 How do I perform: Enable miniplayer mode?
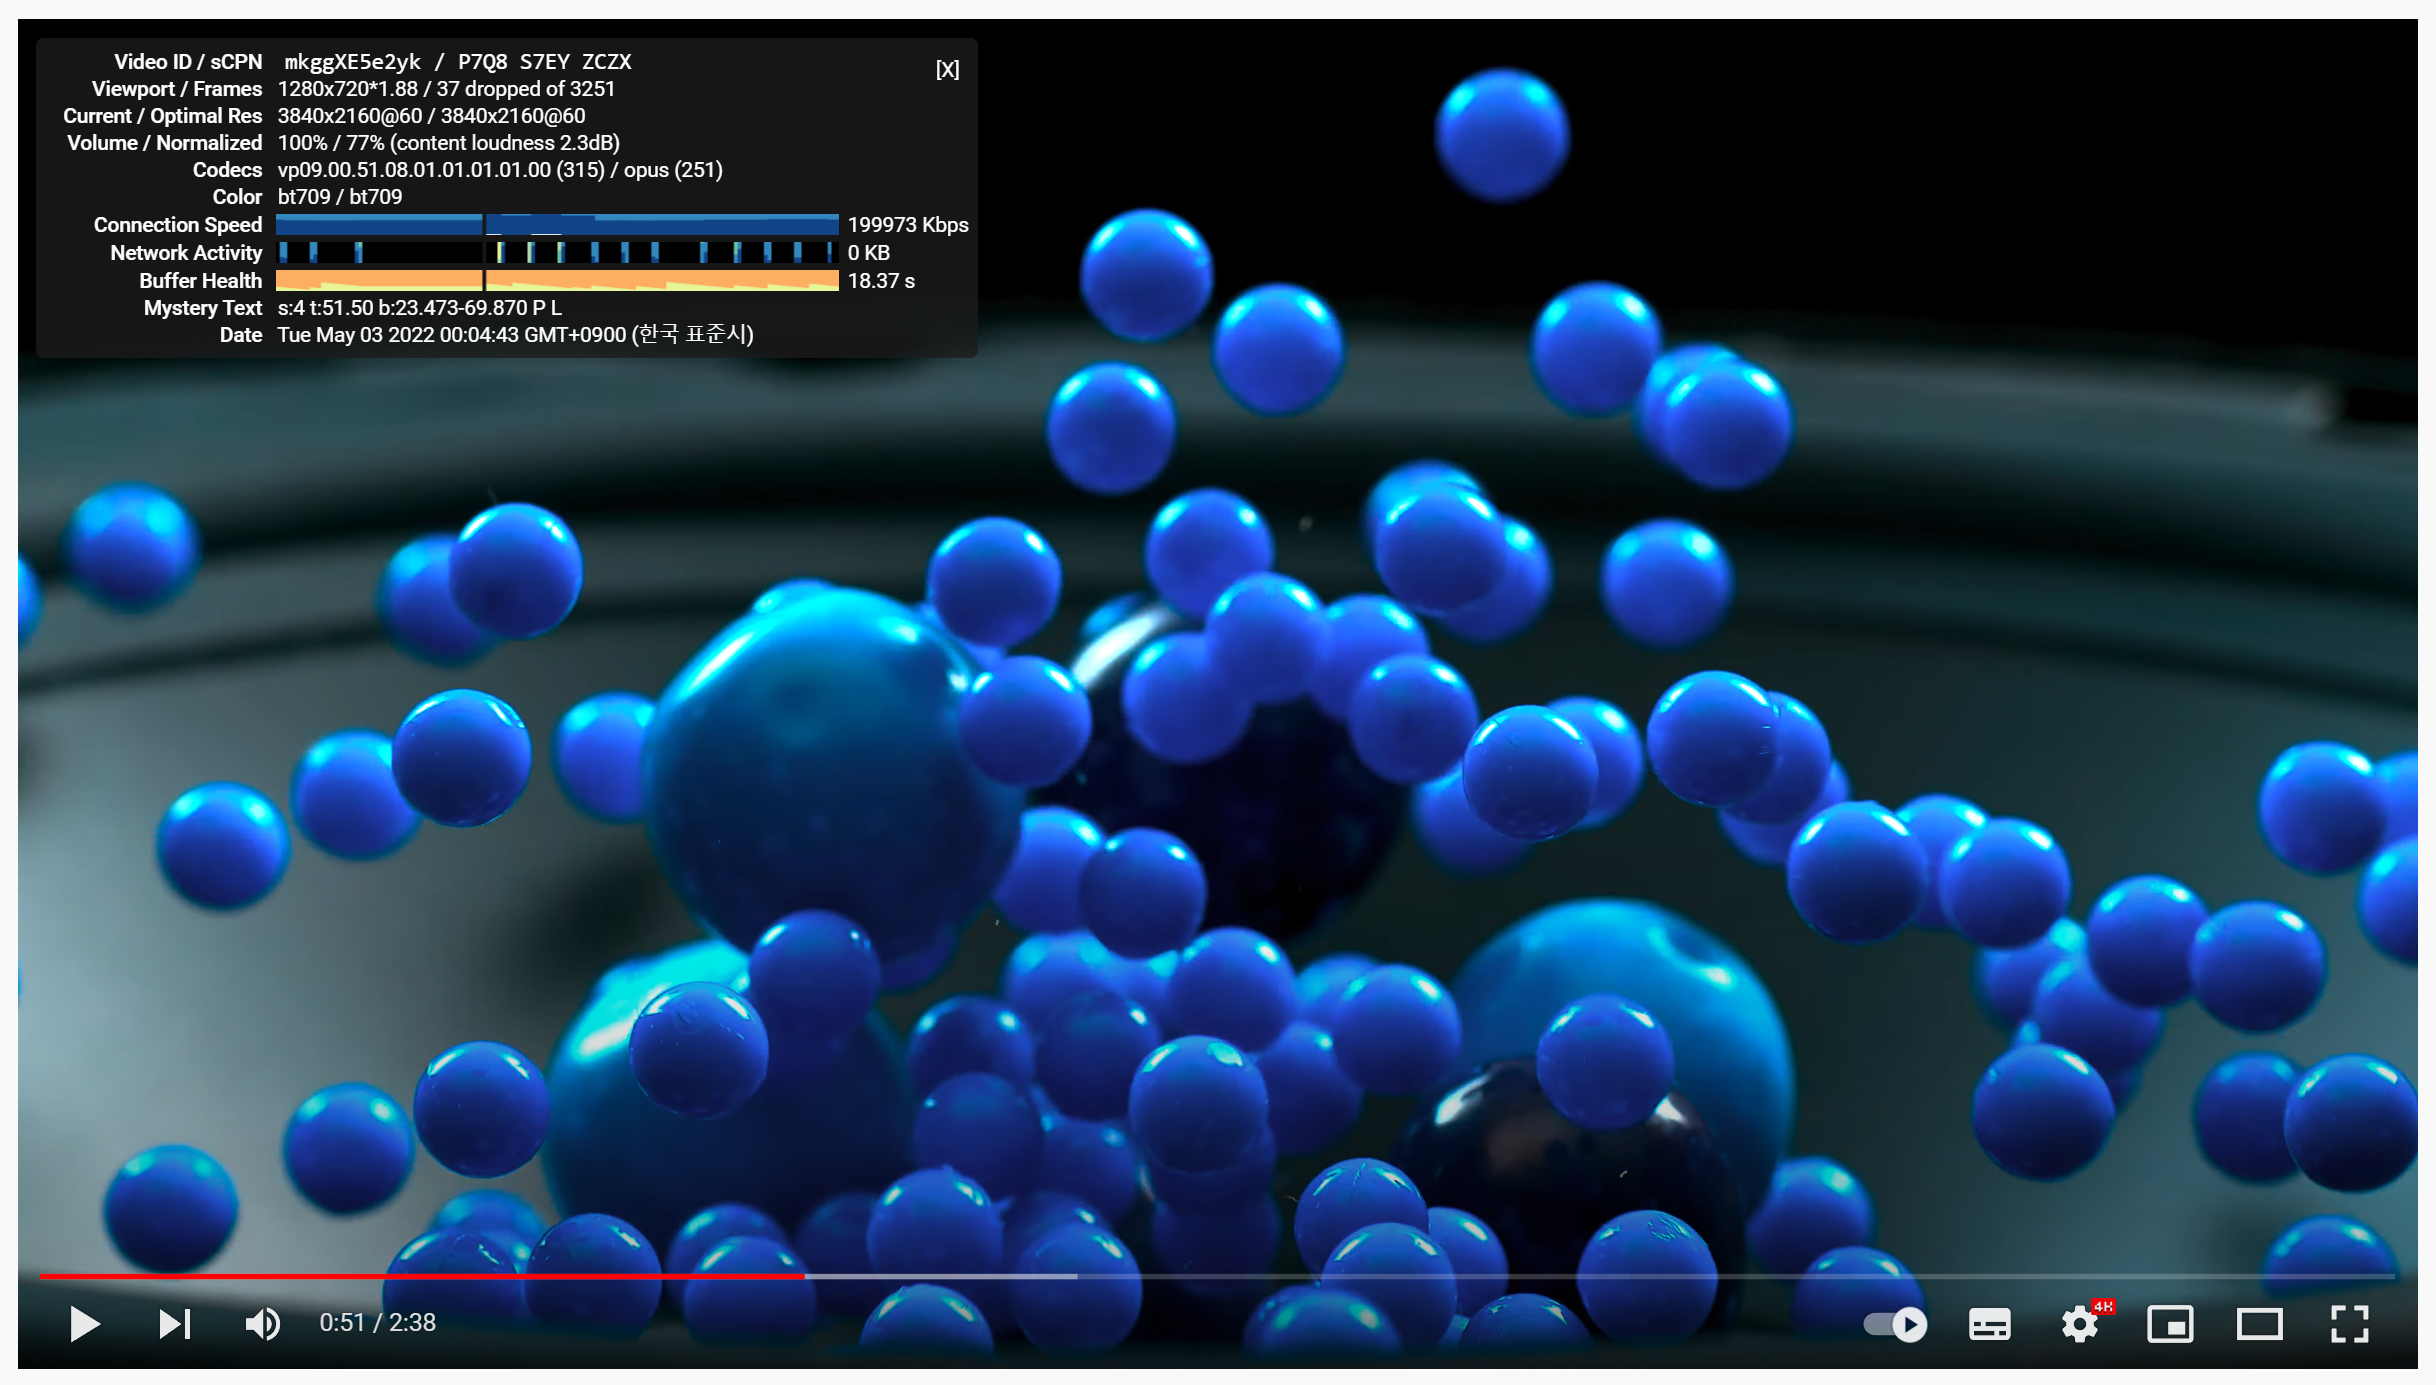2169,1324
